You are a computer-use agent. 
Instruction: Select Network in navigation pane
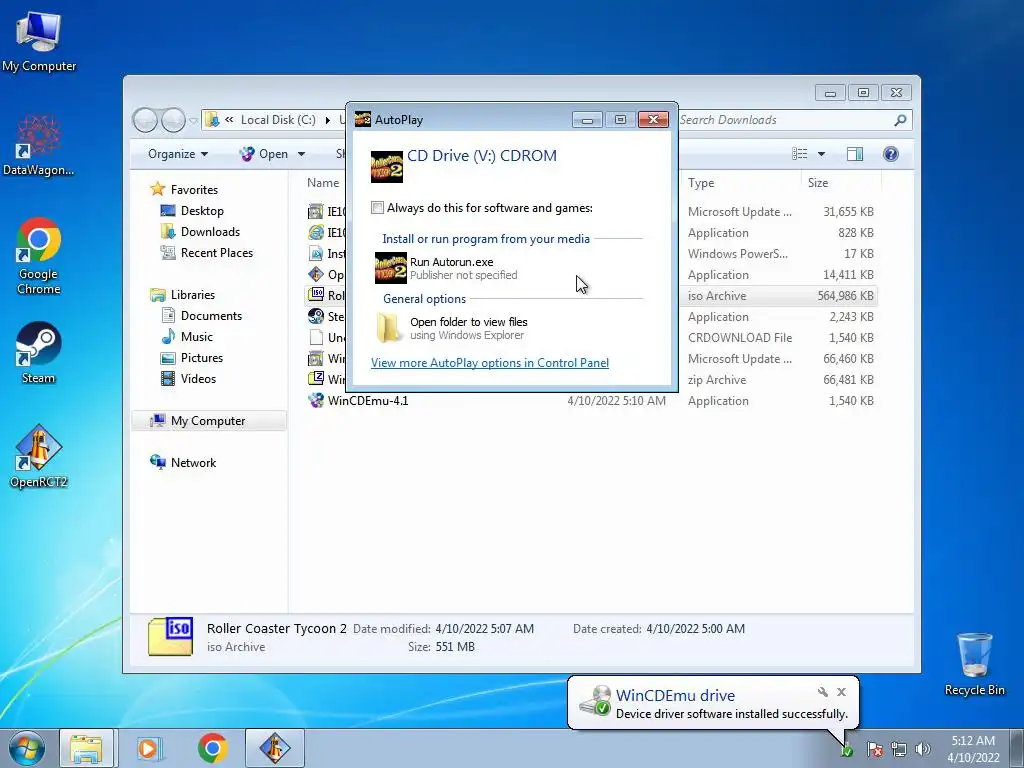tap(193, 462)
